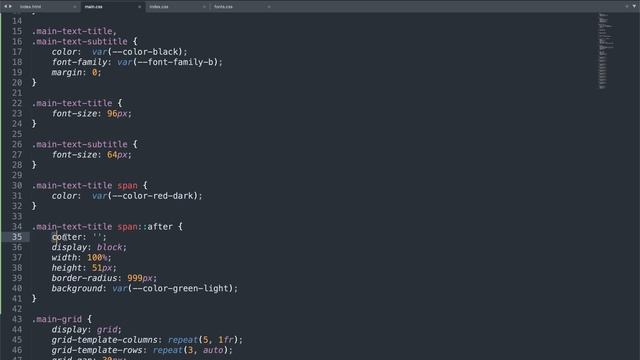Image resolution: width=640 pixels, height=360 pixels.
Task: Click the 'grid-template-rows' property
Action: click(97, 350)
